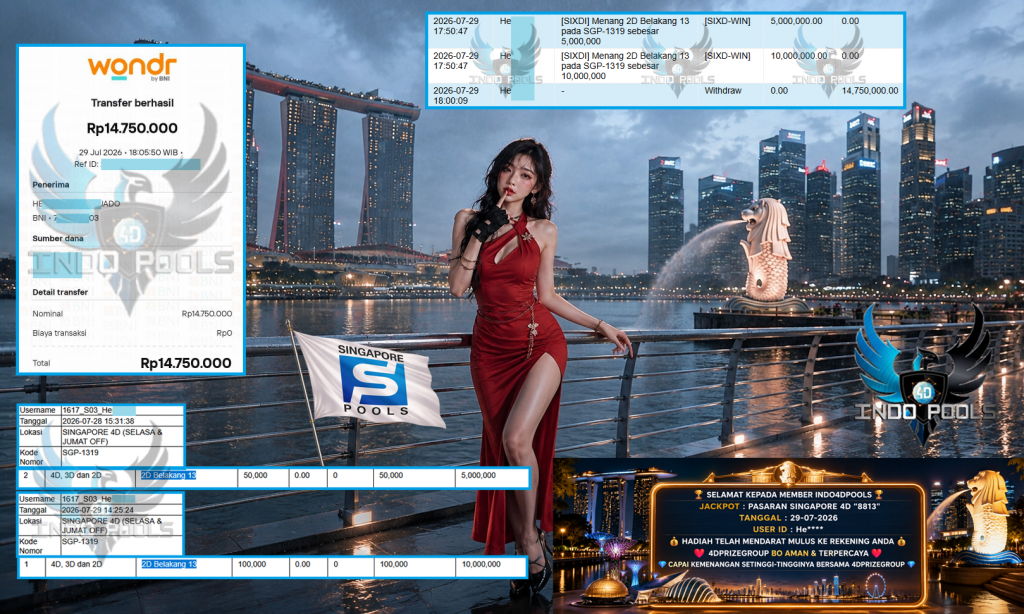The image size is (1024, 614).
Task: Click the 'Sumber dana' section label
Action: 58,238
